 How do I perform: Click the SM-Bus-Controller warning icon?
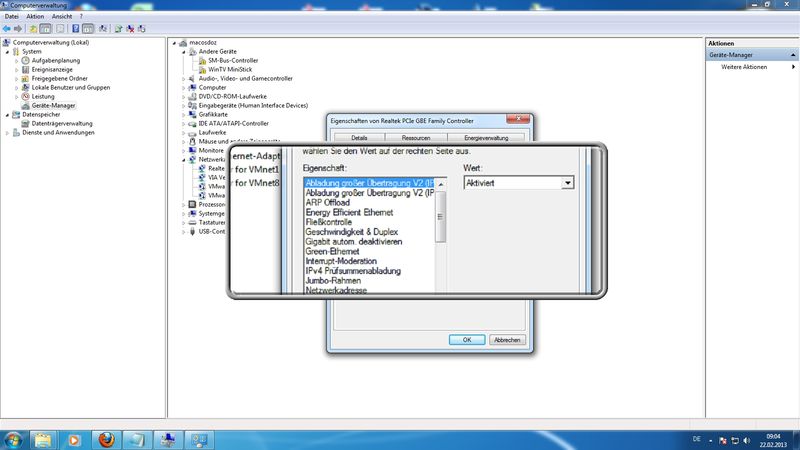tap(202, 61)
